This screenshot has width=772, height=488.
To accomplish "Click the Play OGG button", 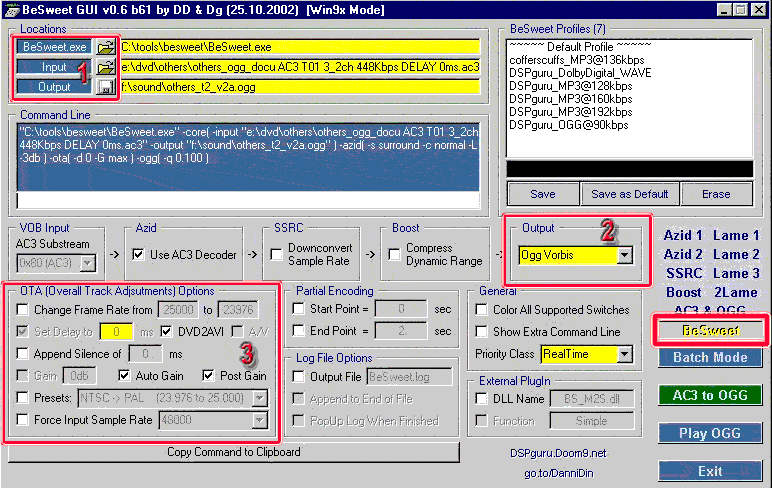I will (710, 433).
